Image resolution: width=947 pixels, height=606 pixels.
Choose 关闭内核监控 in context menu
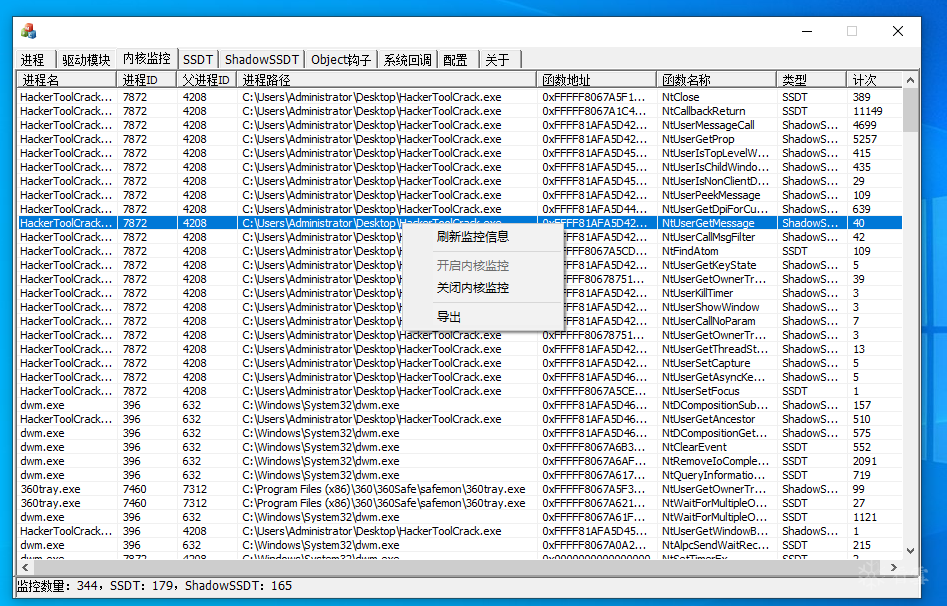click(x=473, y=288)
